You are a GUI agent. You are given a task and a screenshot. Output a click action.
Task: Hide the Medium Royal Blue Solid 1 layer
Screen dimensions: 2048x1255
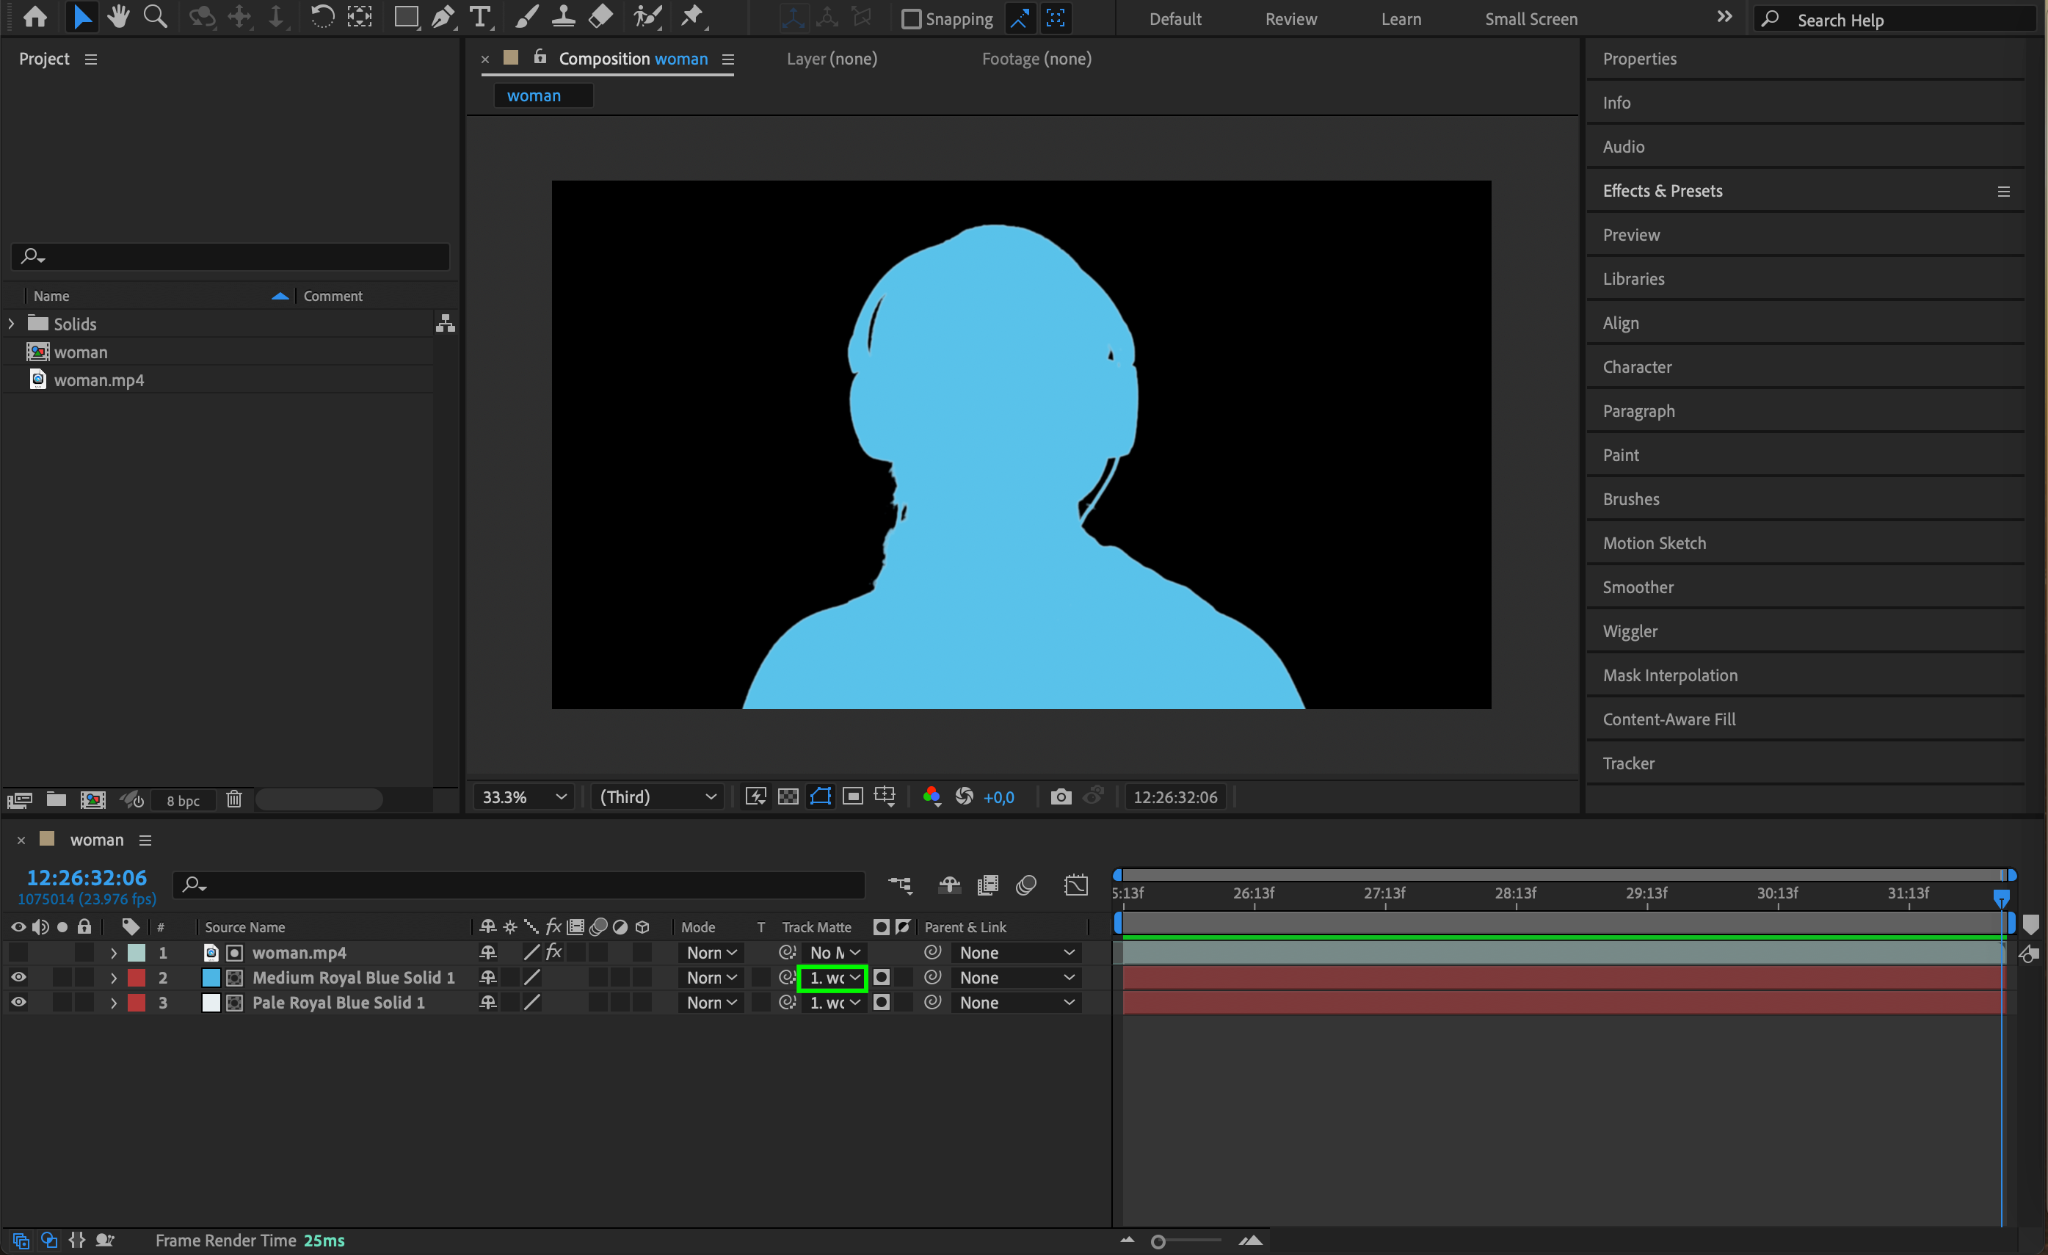(18, 978)
